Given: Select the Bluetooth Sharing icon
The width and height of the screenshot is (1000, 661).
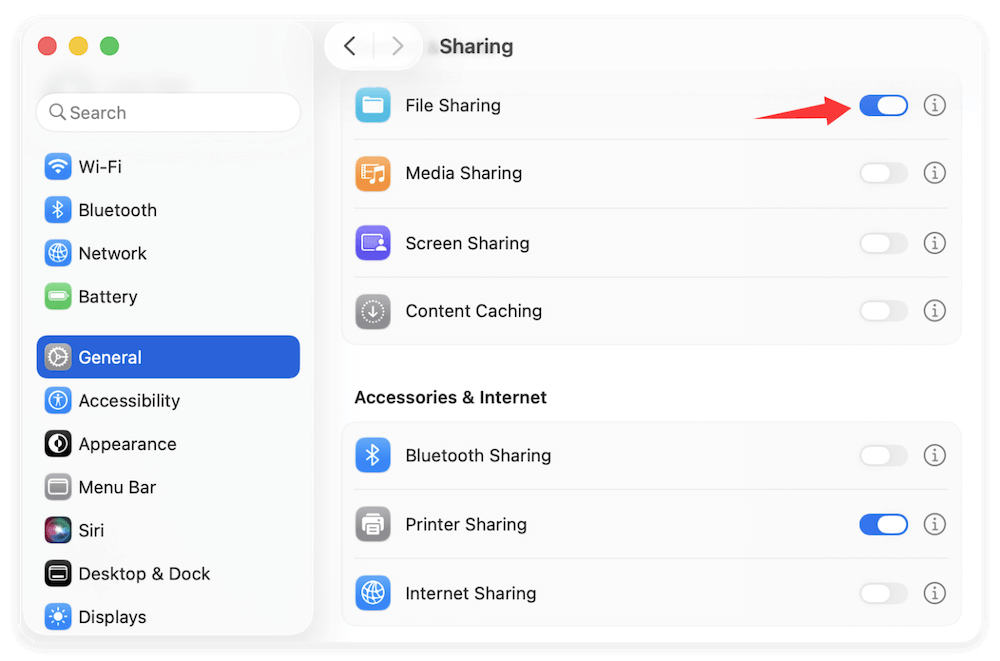Looking at the screenshot, I should (372, 455).
